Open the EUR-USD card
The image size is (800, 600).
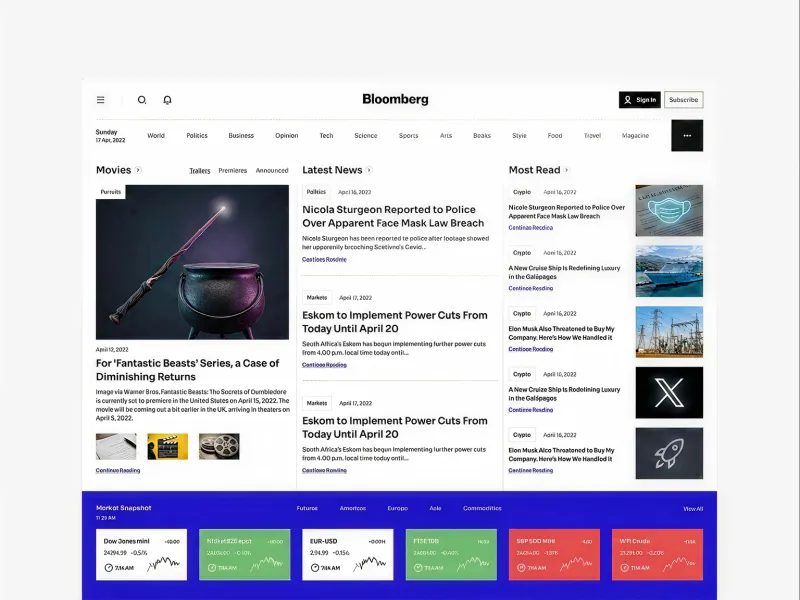(x=348, y=555)
